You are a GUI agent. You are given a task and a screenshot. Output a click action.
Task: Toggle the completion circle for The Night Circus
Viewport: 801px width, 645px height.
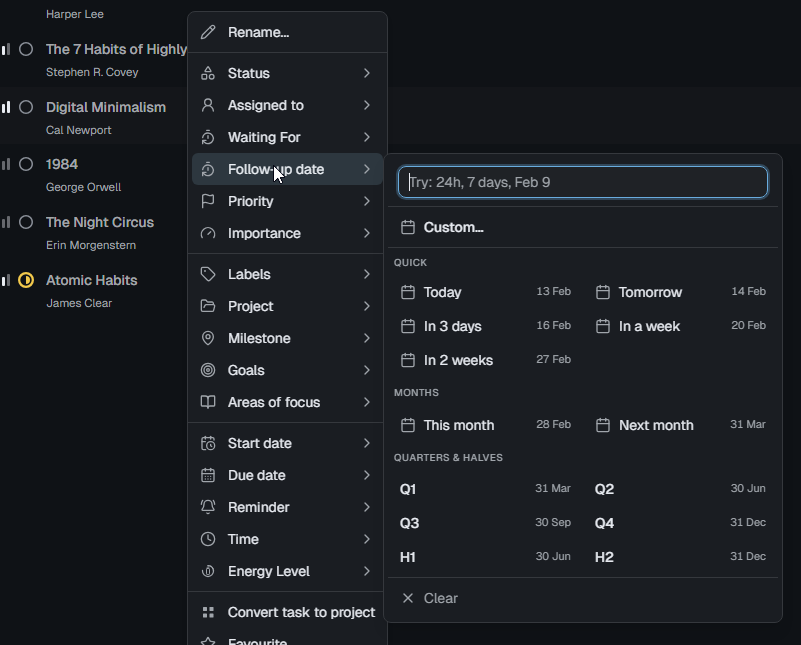[x=25, y=222]
